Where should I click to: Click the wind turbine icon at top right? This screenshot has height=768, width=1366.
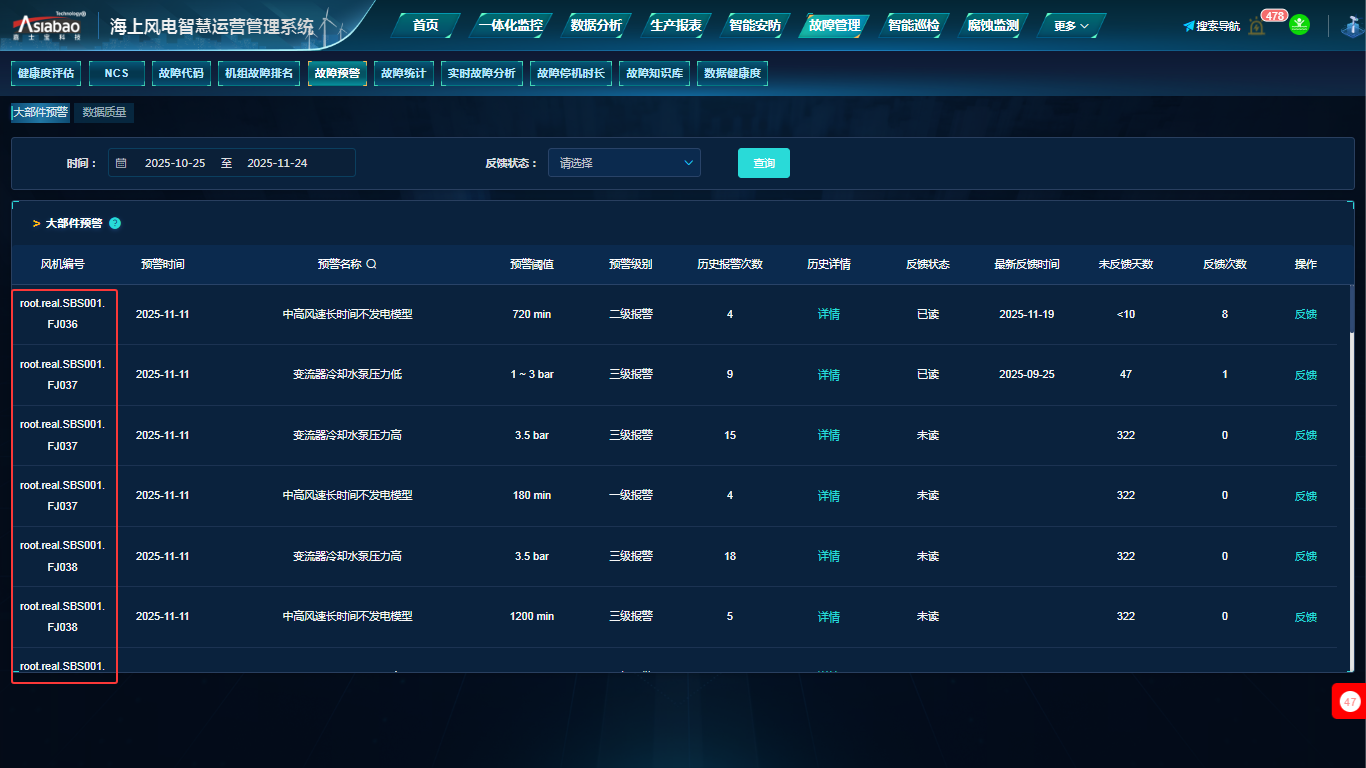1354,26
